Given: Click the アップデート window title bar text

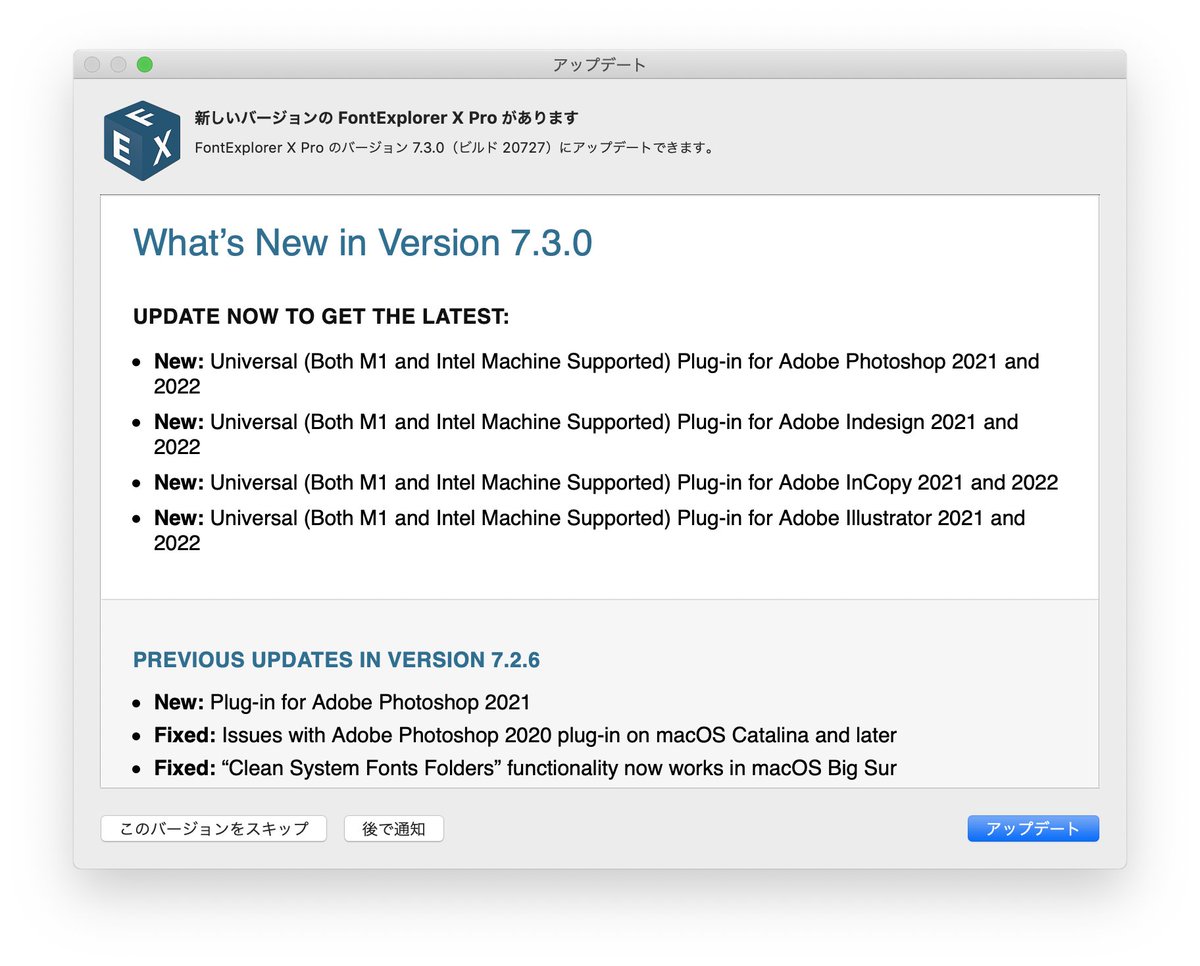Looking at the screenshot, I should point(600,65).
